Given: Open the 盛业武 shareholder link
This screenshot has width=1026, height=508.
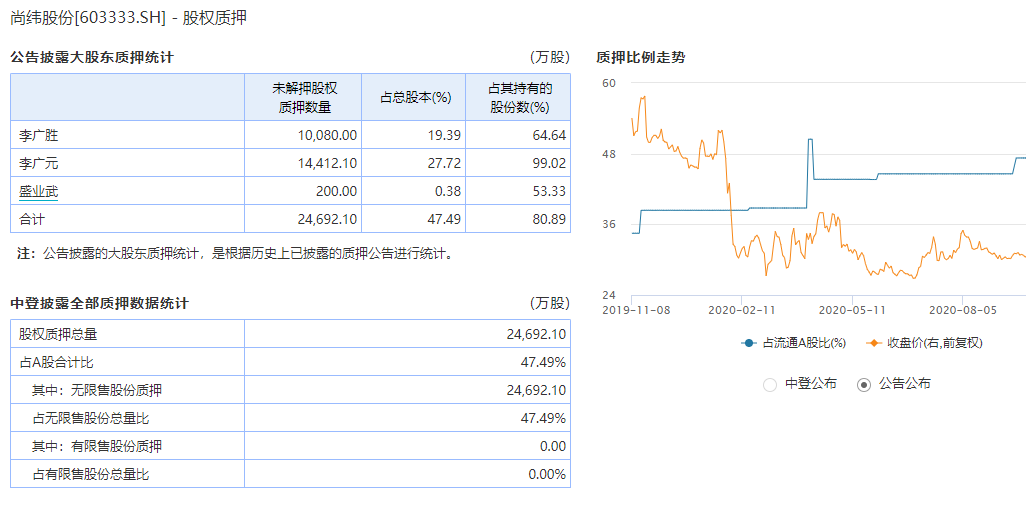Looking at the screenshot, I should (40, 191).
